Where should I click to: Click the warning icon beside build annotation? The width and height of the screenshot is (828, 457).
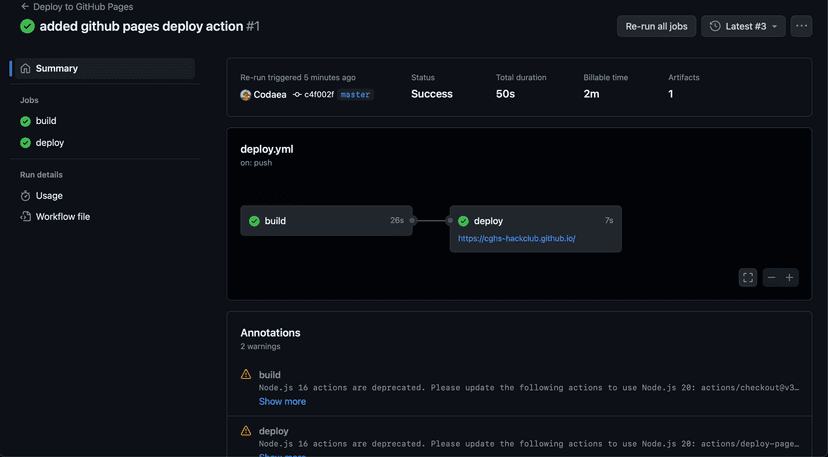(x=246, y=374)
